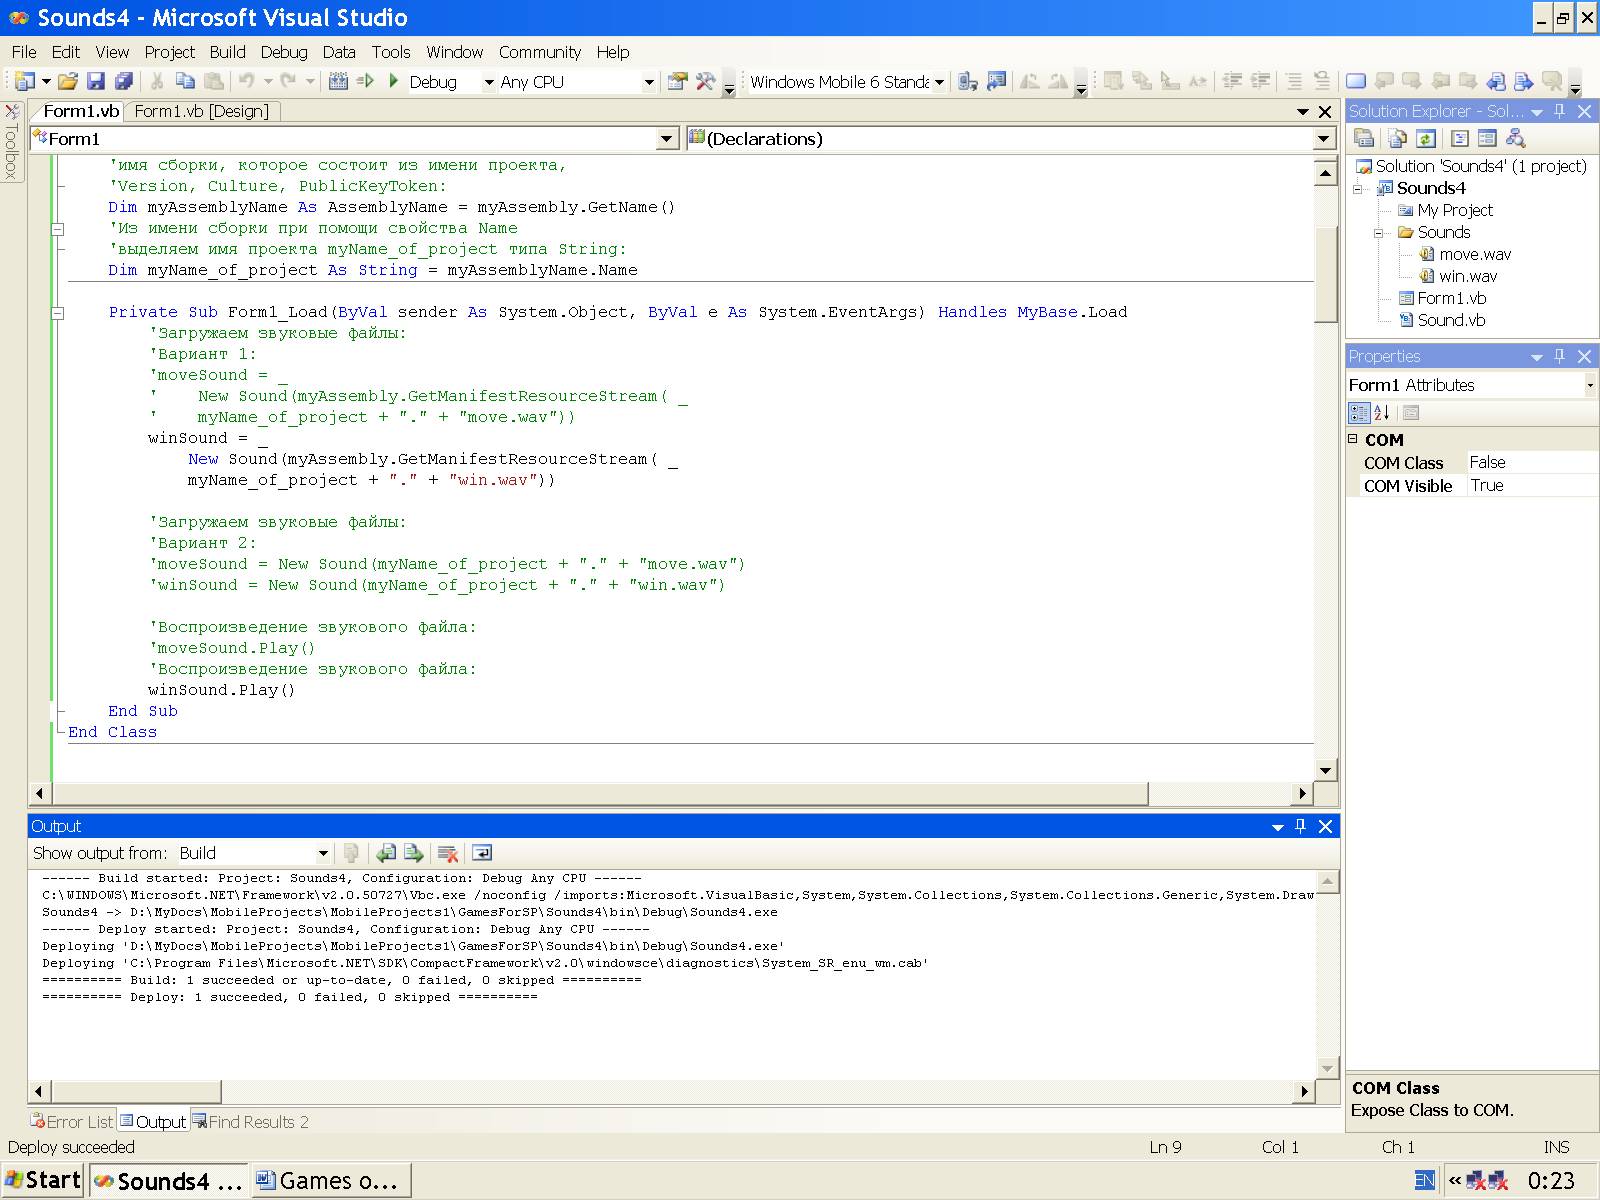
Task: Clear all output in the Output pane
Action: tap(448, 853)
